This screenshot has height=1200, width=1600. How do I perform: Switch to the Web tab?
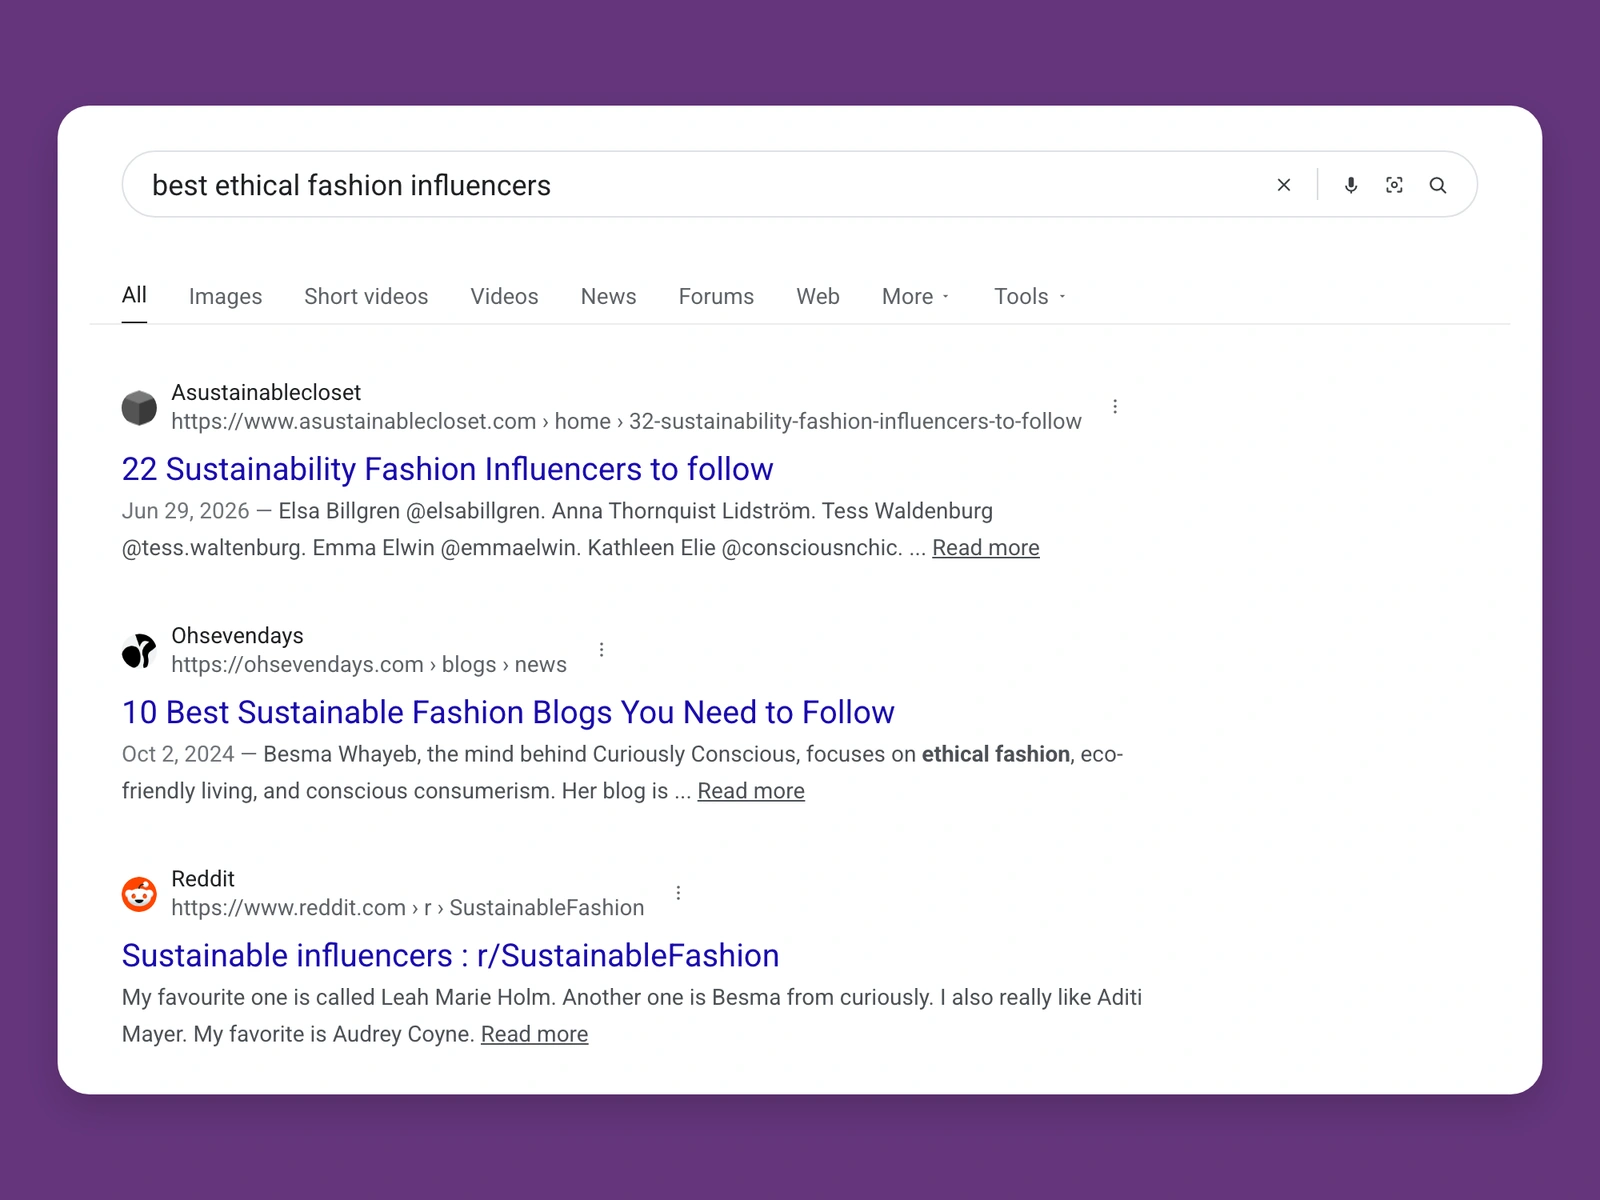818,297
